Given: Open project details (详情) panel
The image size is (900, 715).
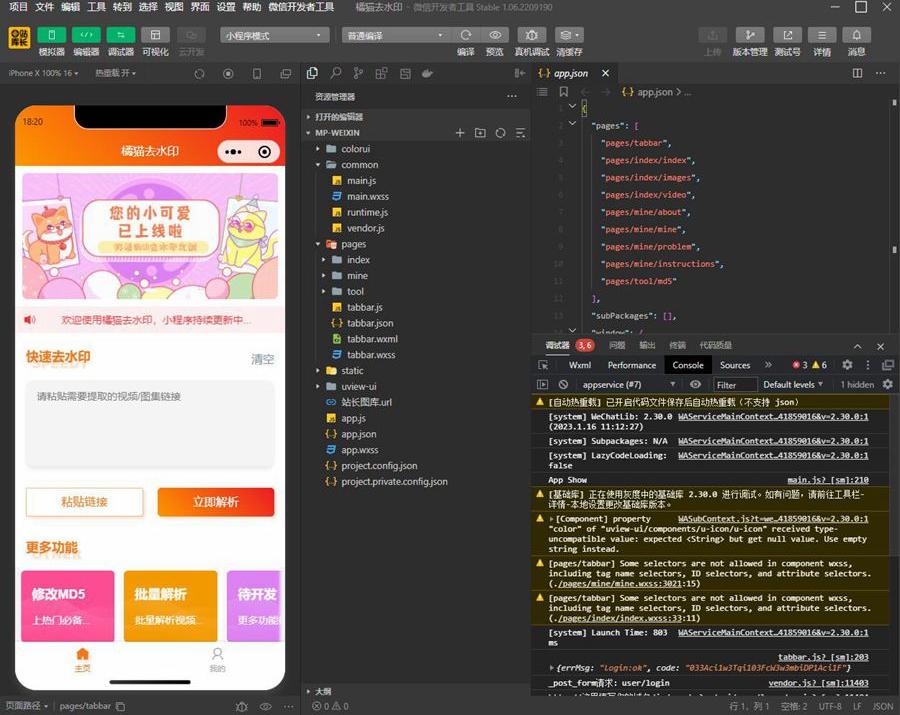Looking at the screenshot, I should 822,36.
